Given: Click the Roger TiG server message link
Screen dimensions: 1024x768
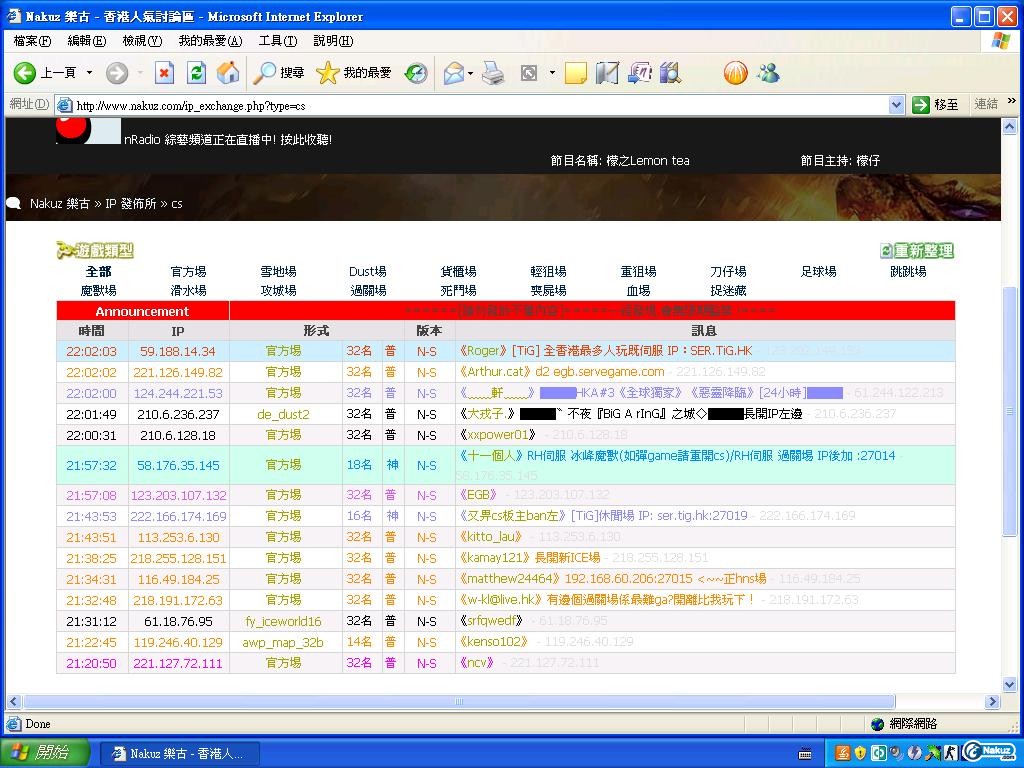Looking at the screenshot, I should point(605,351).
